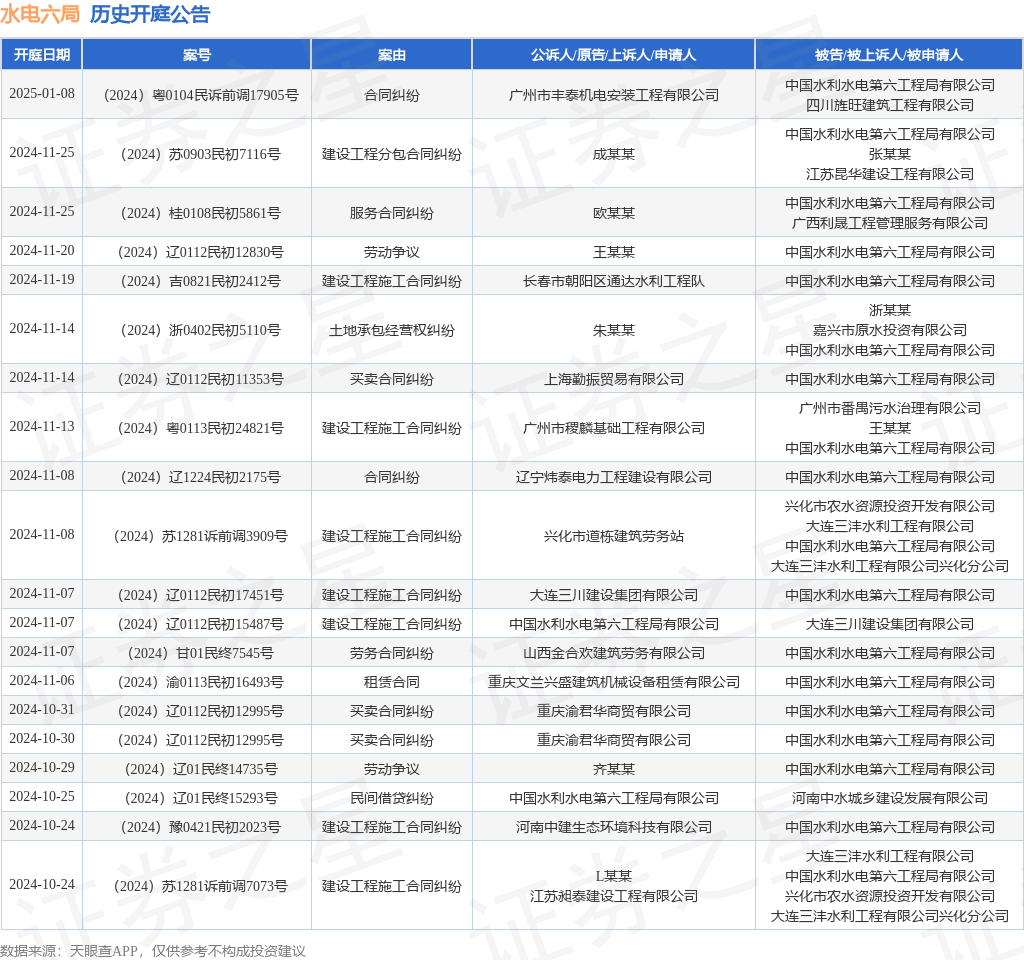Click the cause 土地承包经营权纠纷
Viewport: 1024px width, 960px height.
392,330
